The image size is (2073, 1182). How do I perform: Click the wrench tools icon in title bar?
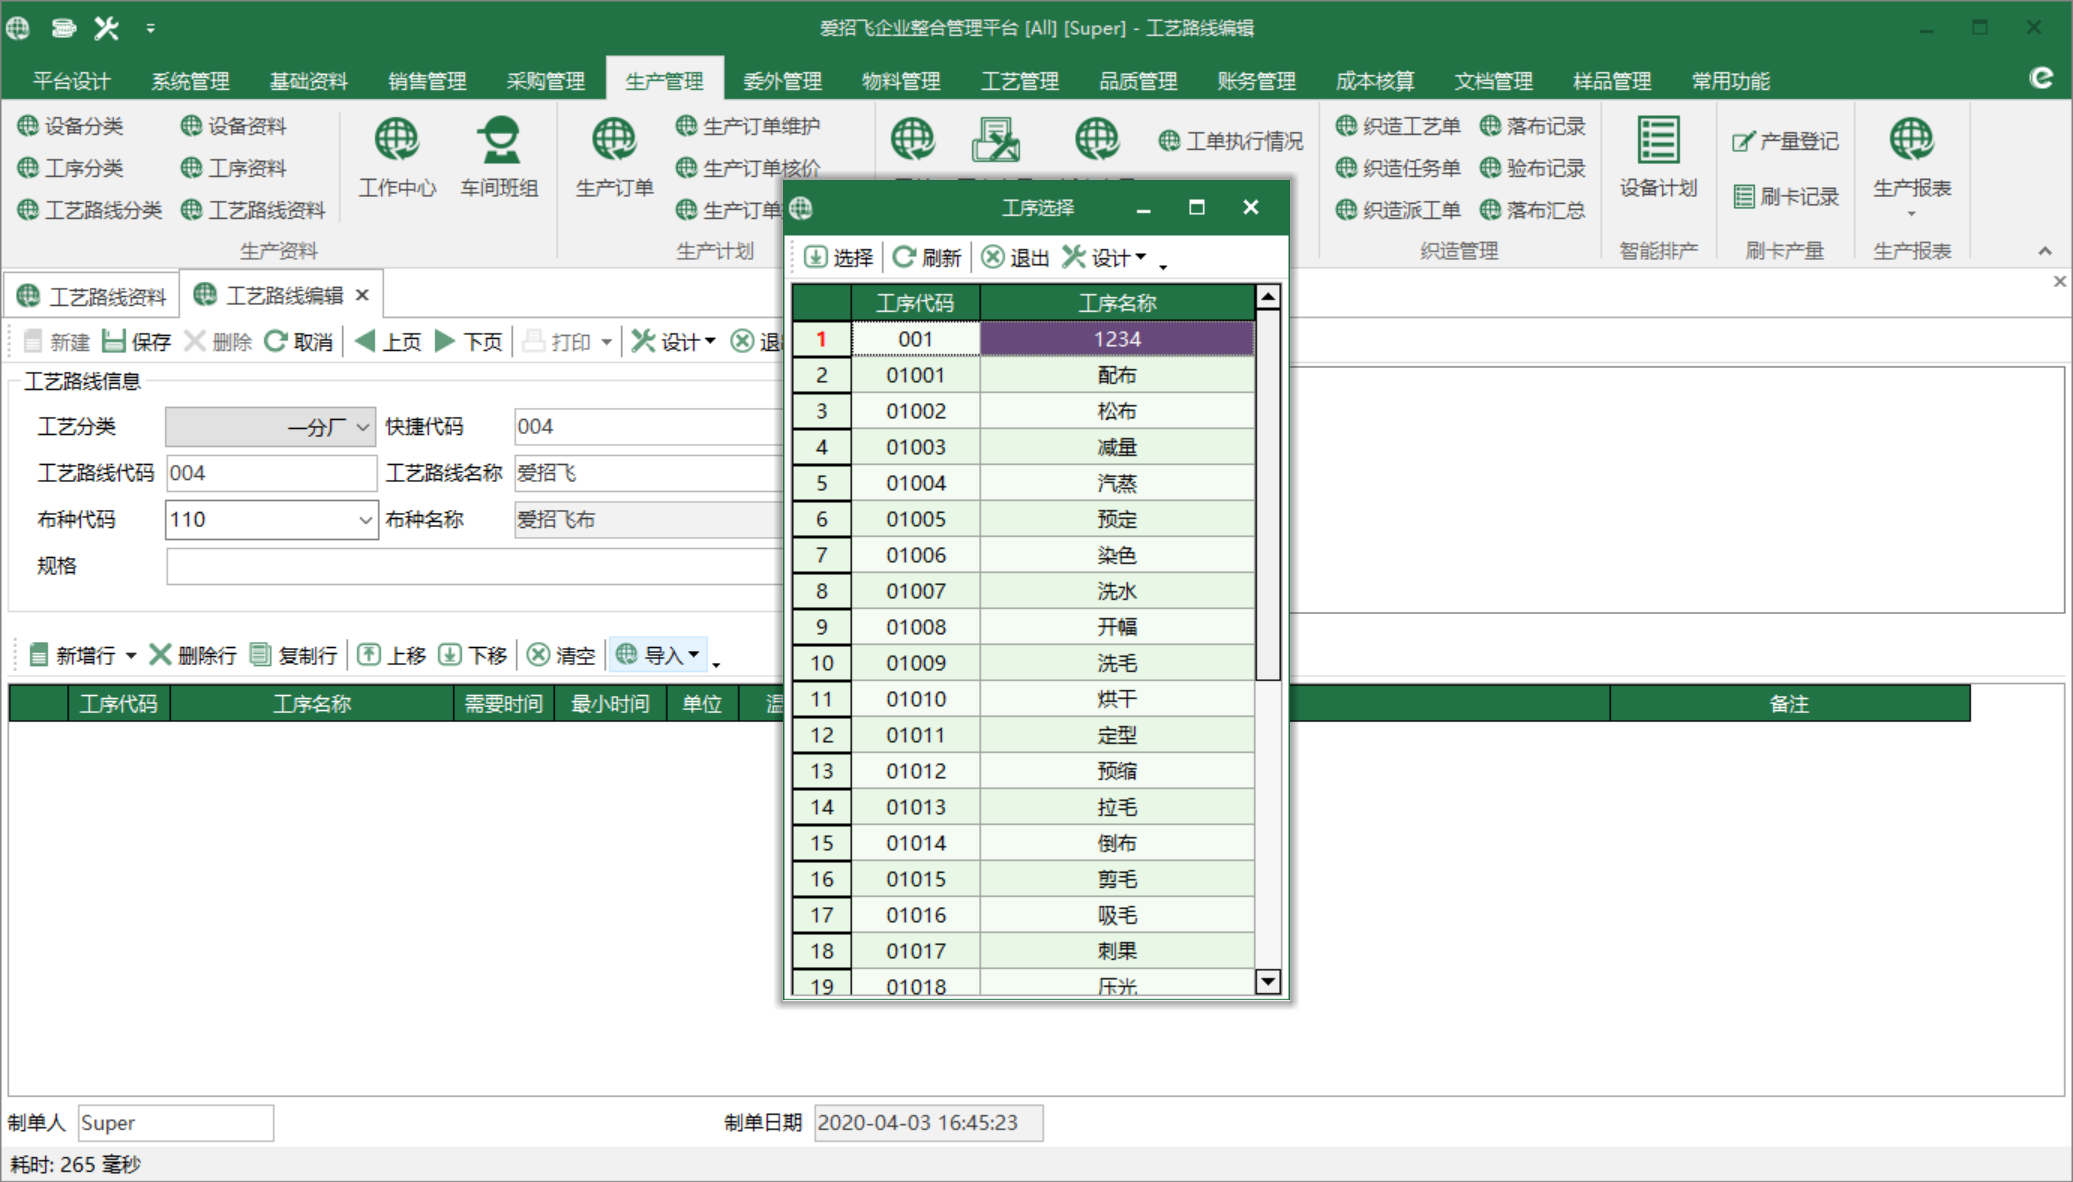click(x=106, y=28)
